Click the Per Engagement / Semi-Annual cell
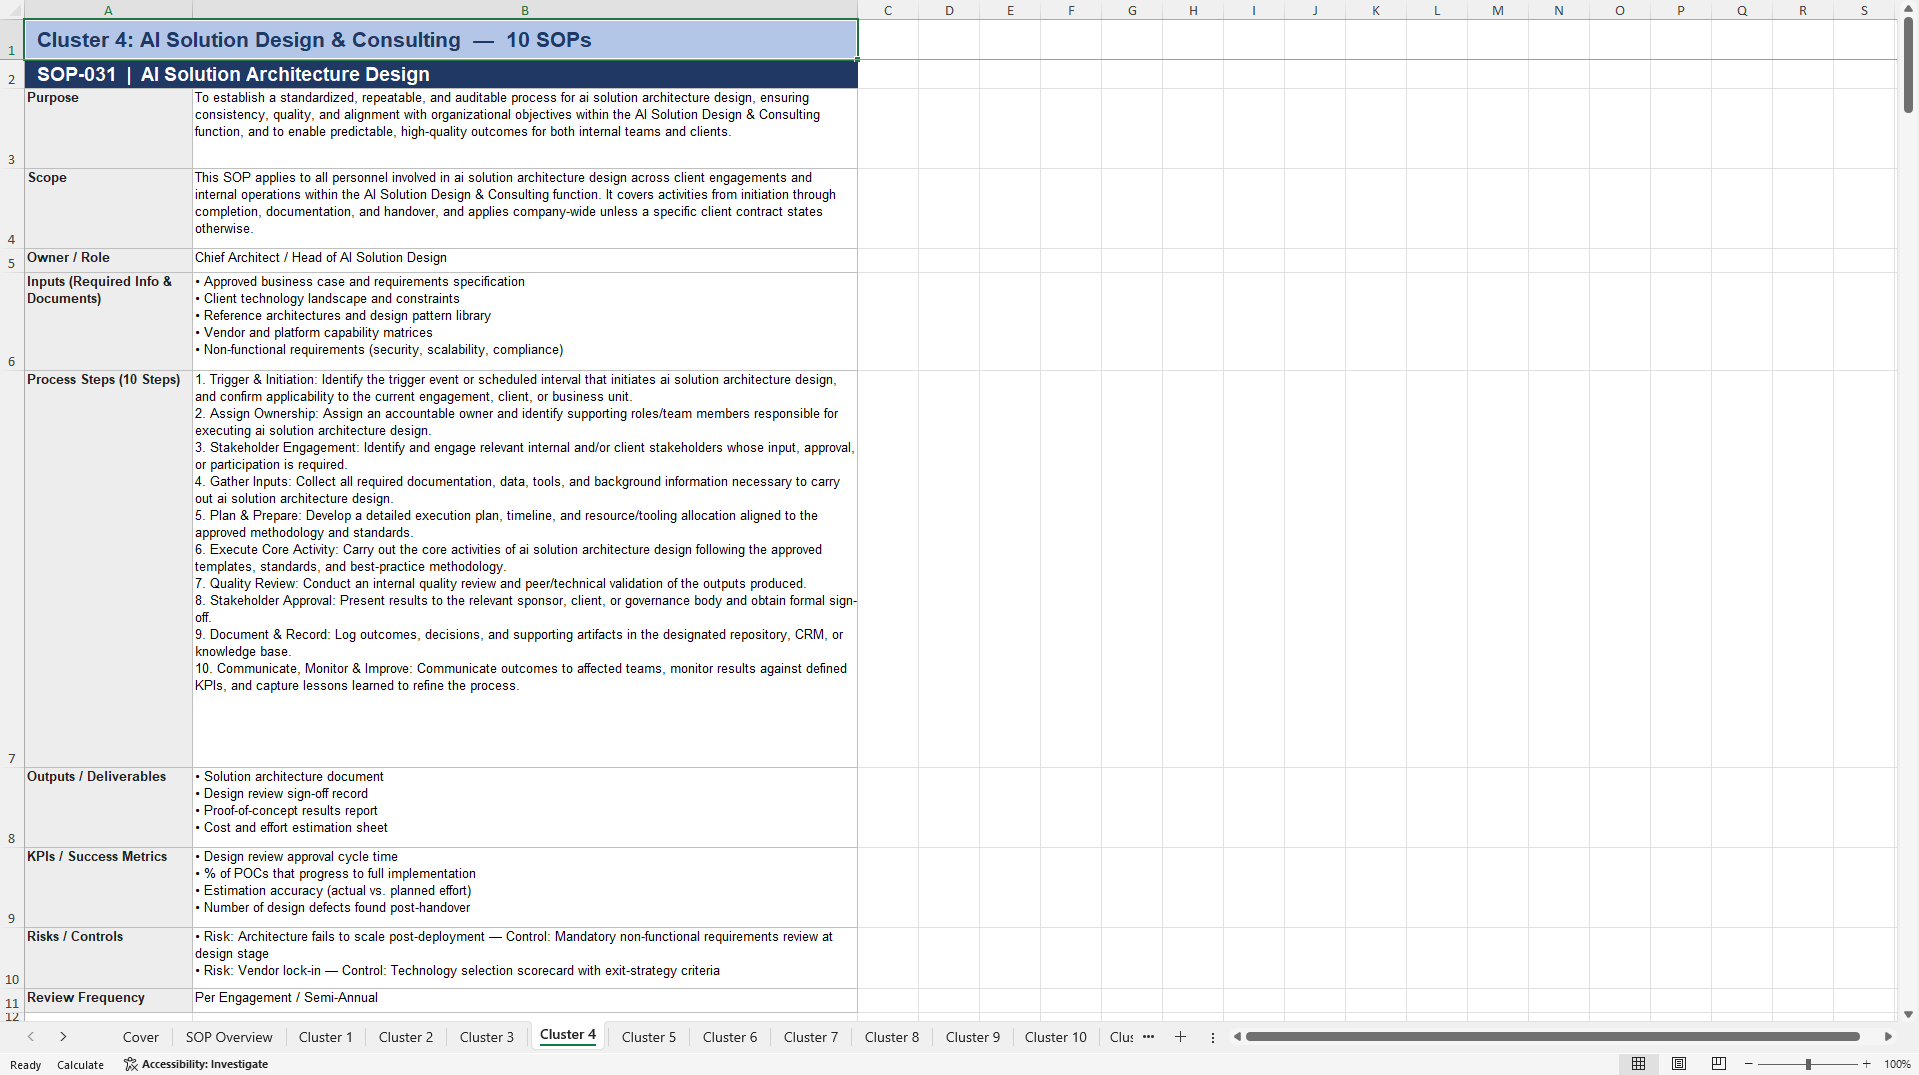Screen dimensions: 1919x1075 coord(525,1000)
